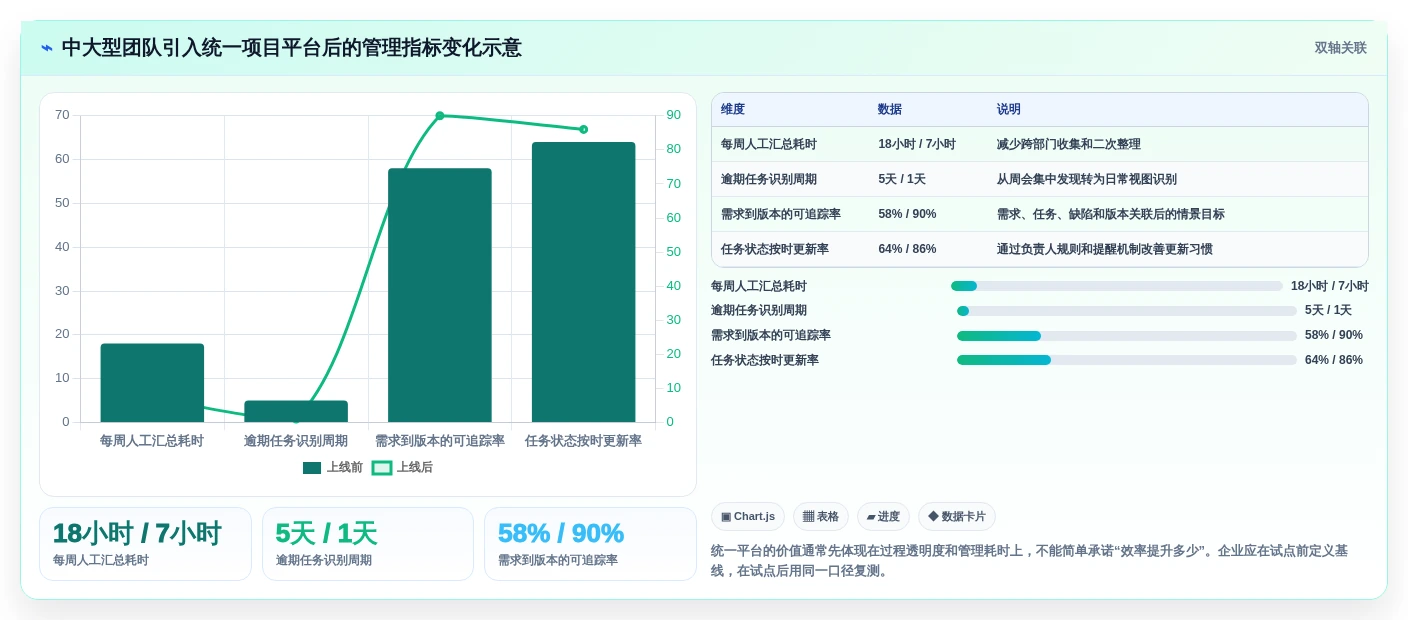Click the x-axis label 每周人工汇总耗时
The image size is (1408, 620).
pyautogui.click(x=152, y=441)
